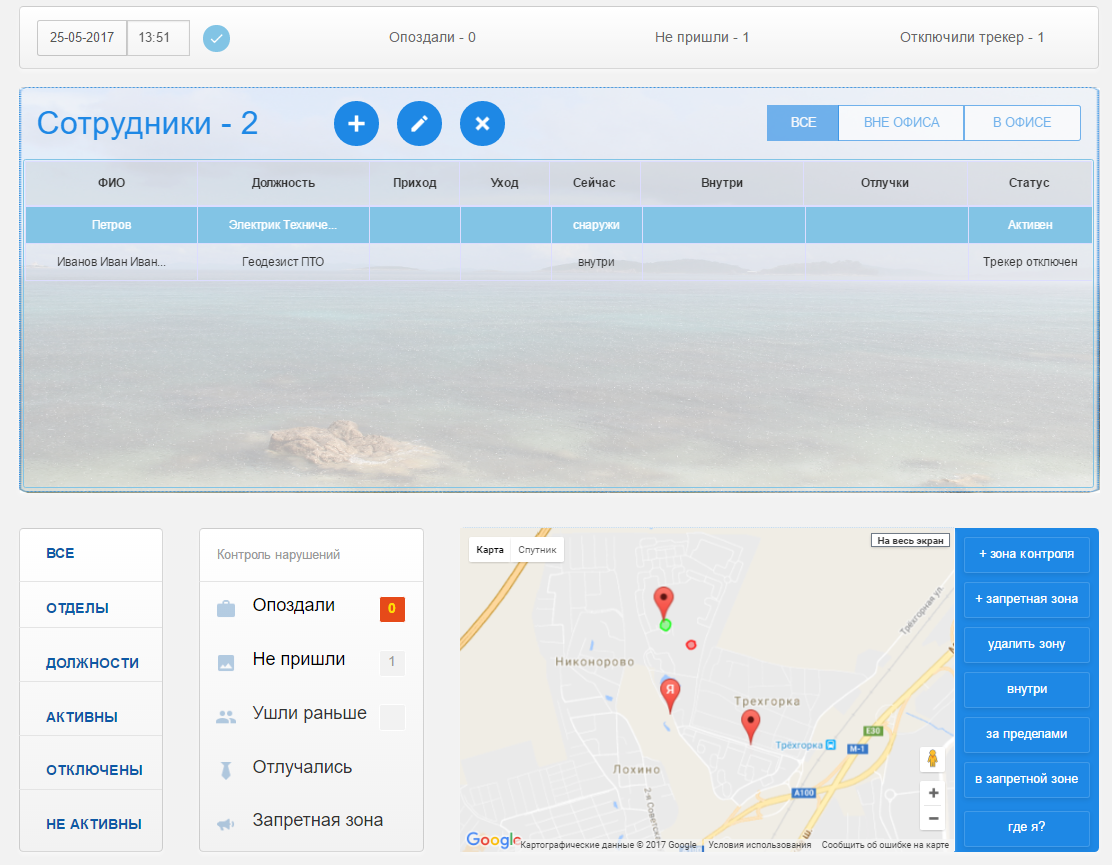
Task: Switch map to Спутник view
Action: coord(537,550)
